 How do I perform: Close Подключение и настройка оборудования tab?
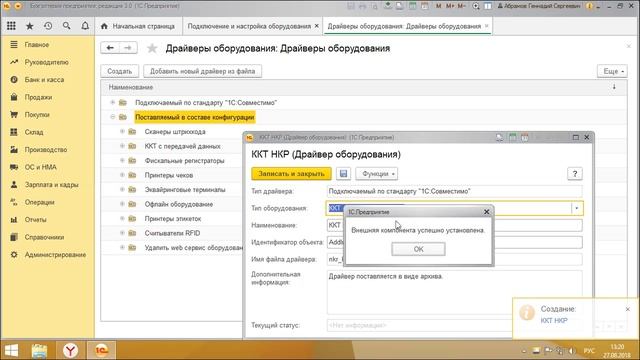tap(317, 26)
